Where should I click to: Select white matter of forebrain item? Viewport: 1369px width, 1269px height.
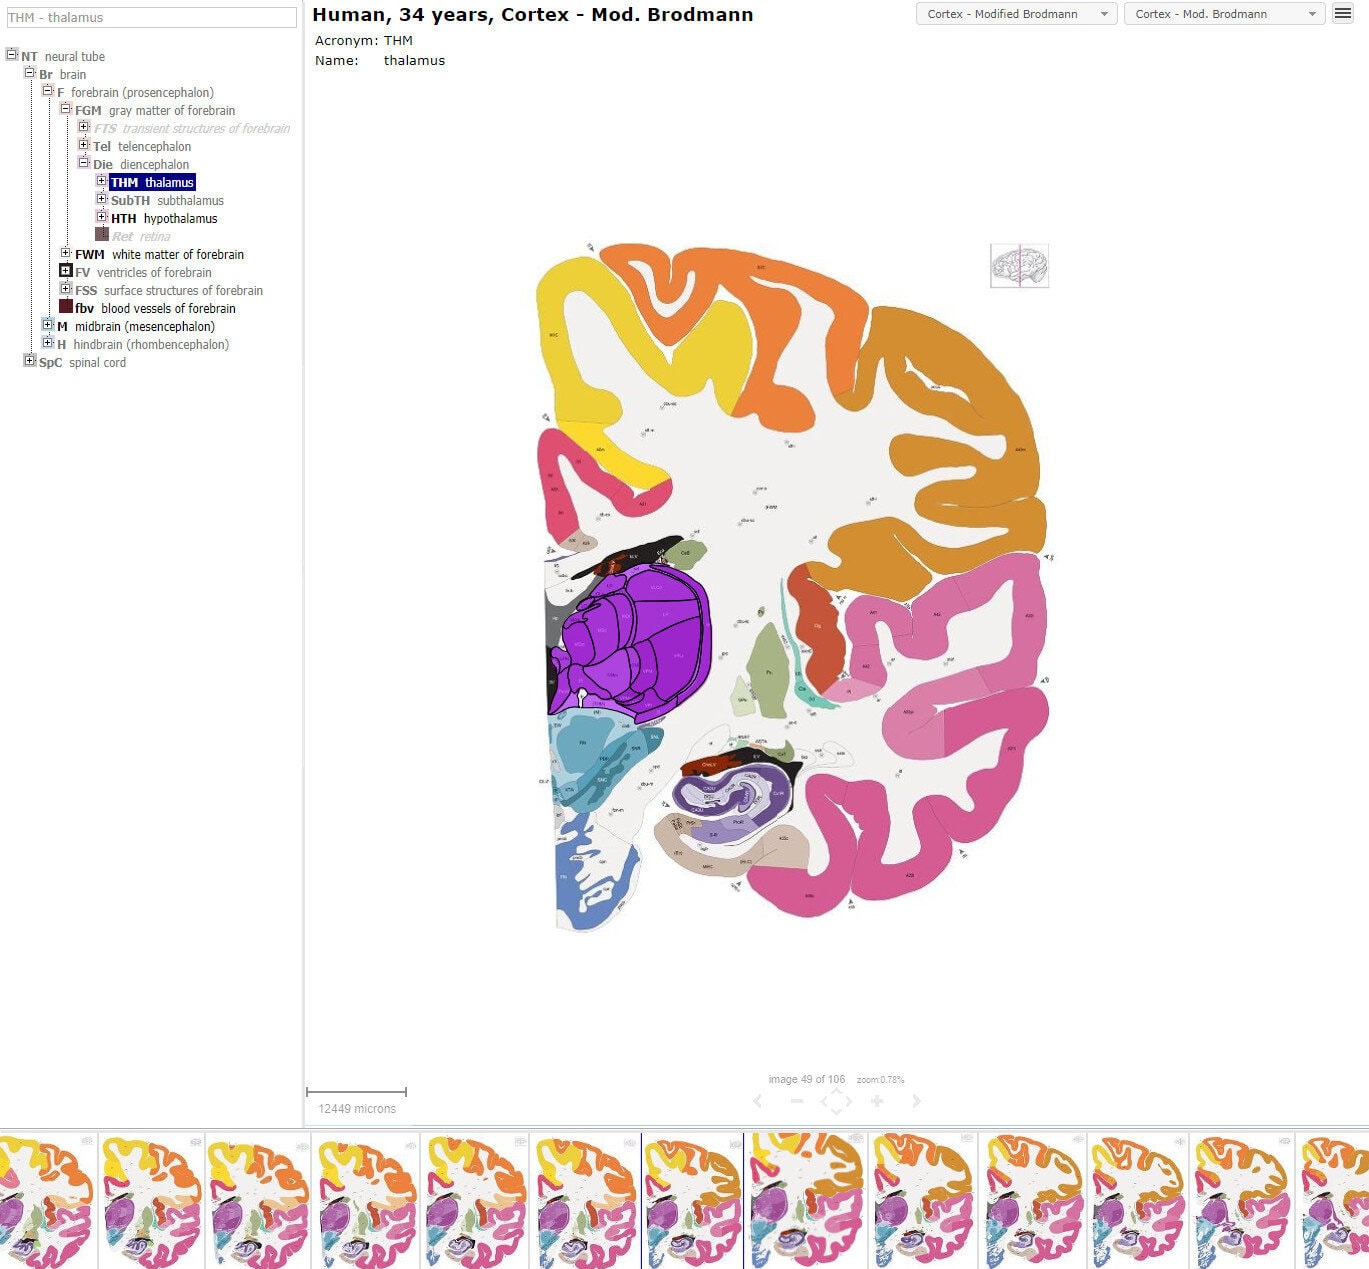click(177, 254)
